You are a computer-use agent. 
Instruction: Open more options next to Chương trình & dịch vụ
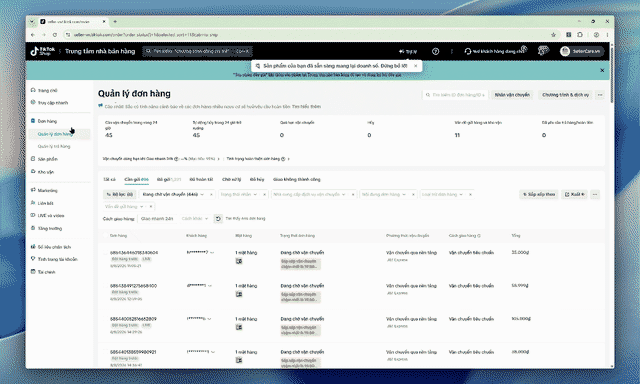(600, 95)
